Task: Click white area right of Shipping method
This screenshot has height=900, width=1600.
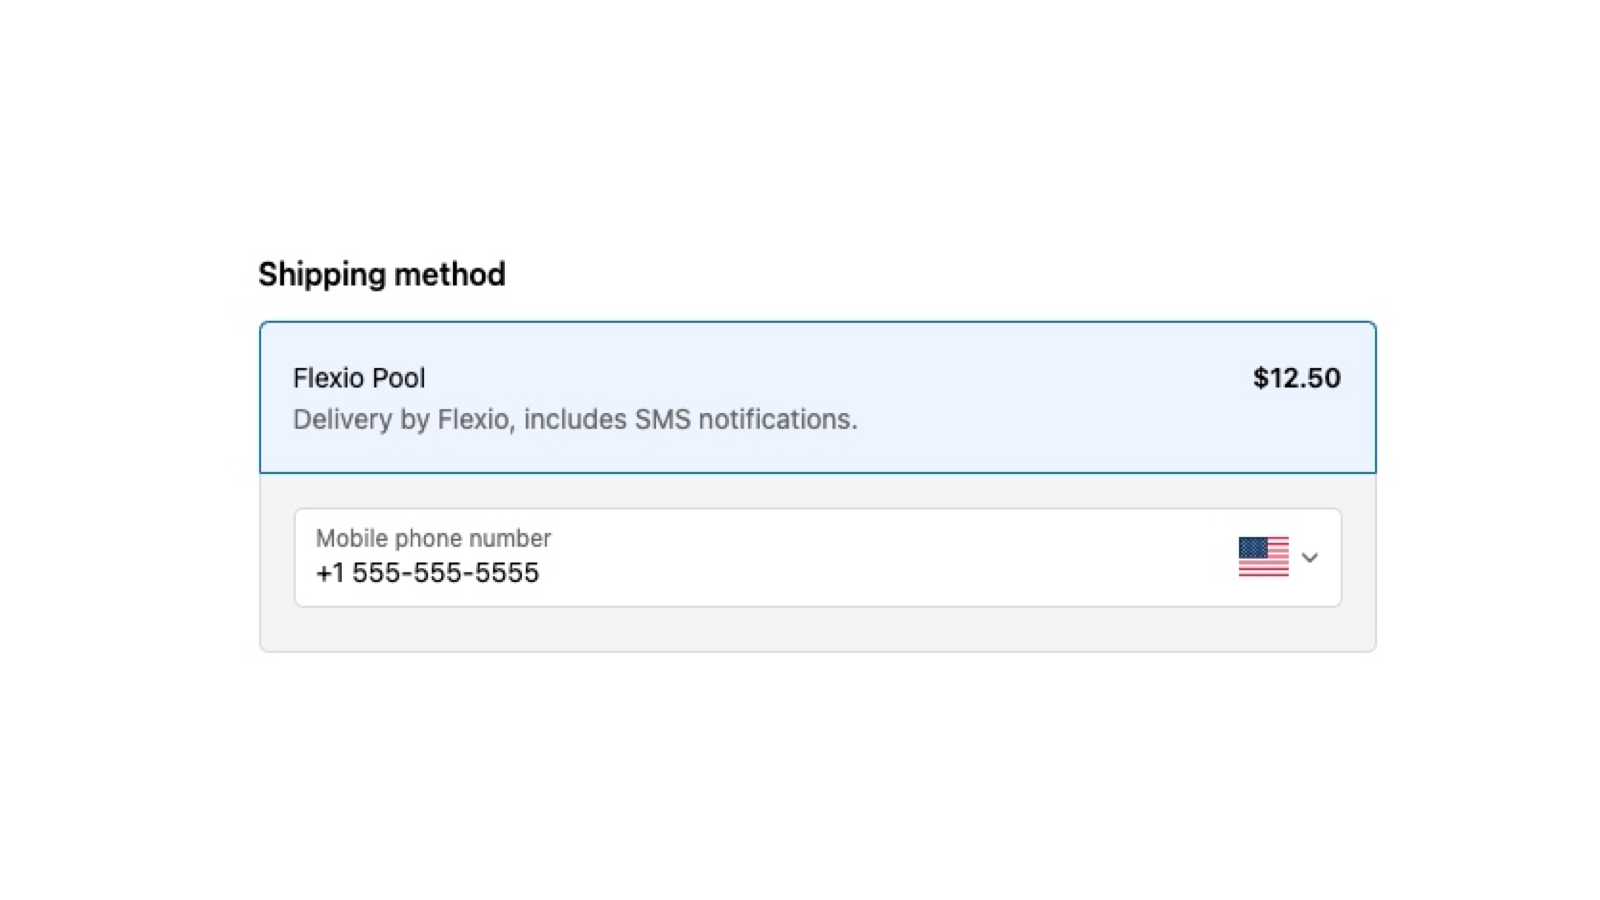Action: [900, 274]
